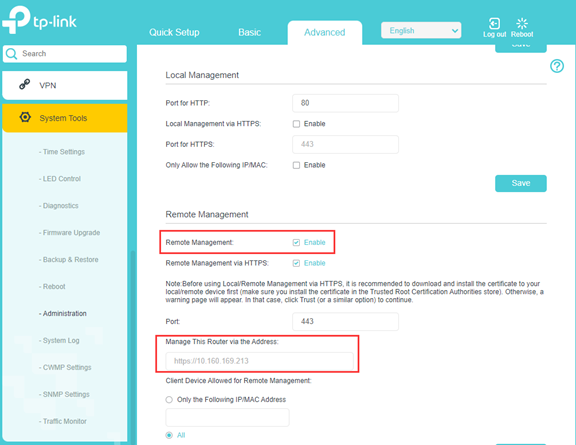Viewport: 576px width, 445px height.
Task: Select Only the Following IP/MAC Address radio
Action: click(169, 399)
